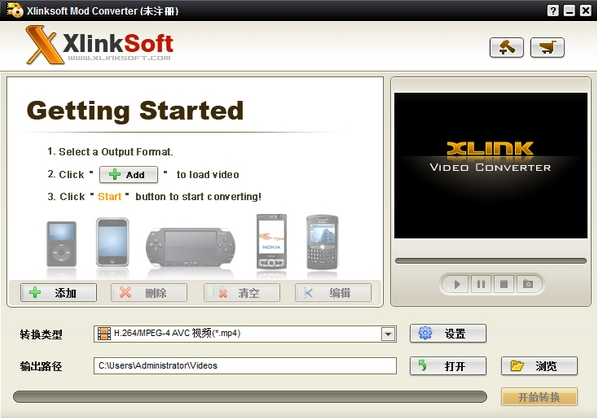This screenshot has height=418, width=597.
Task: Click the 编辑 edit button
Action: point(333,293)
